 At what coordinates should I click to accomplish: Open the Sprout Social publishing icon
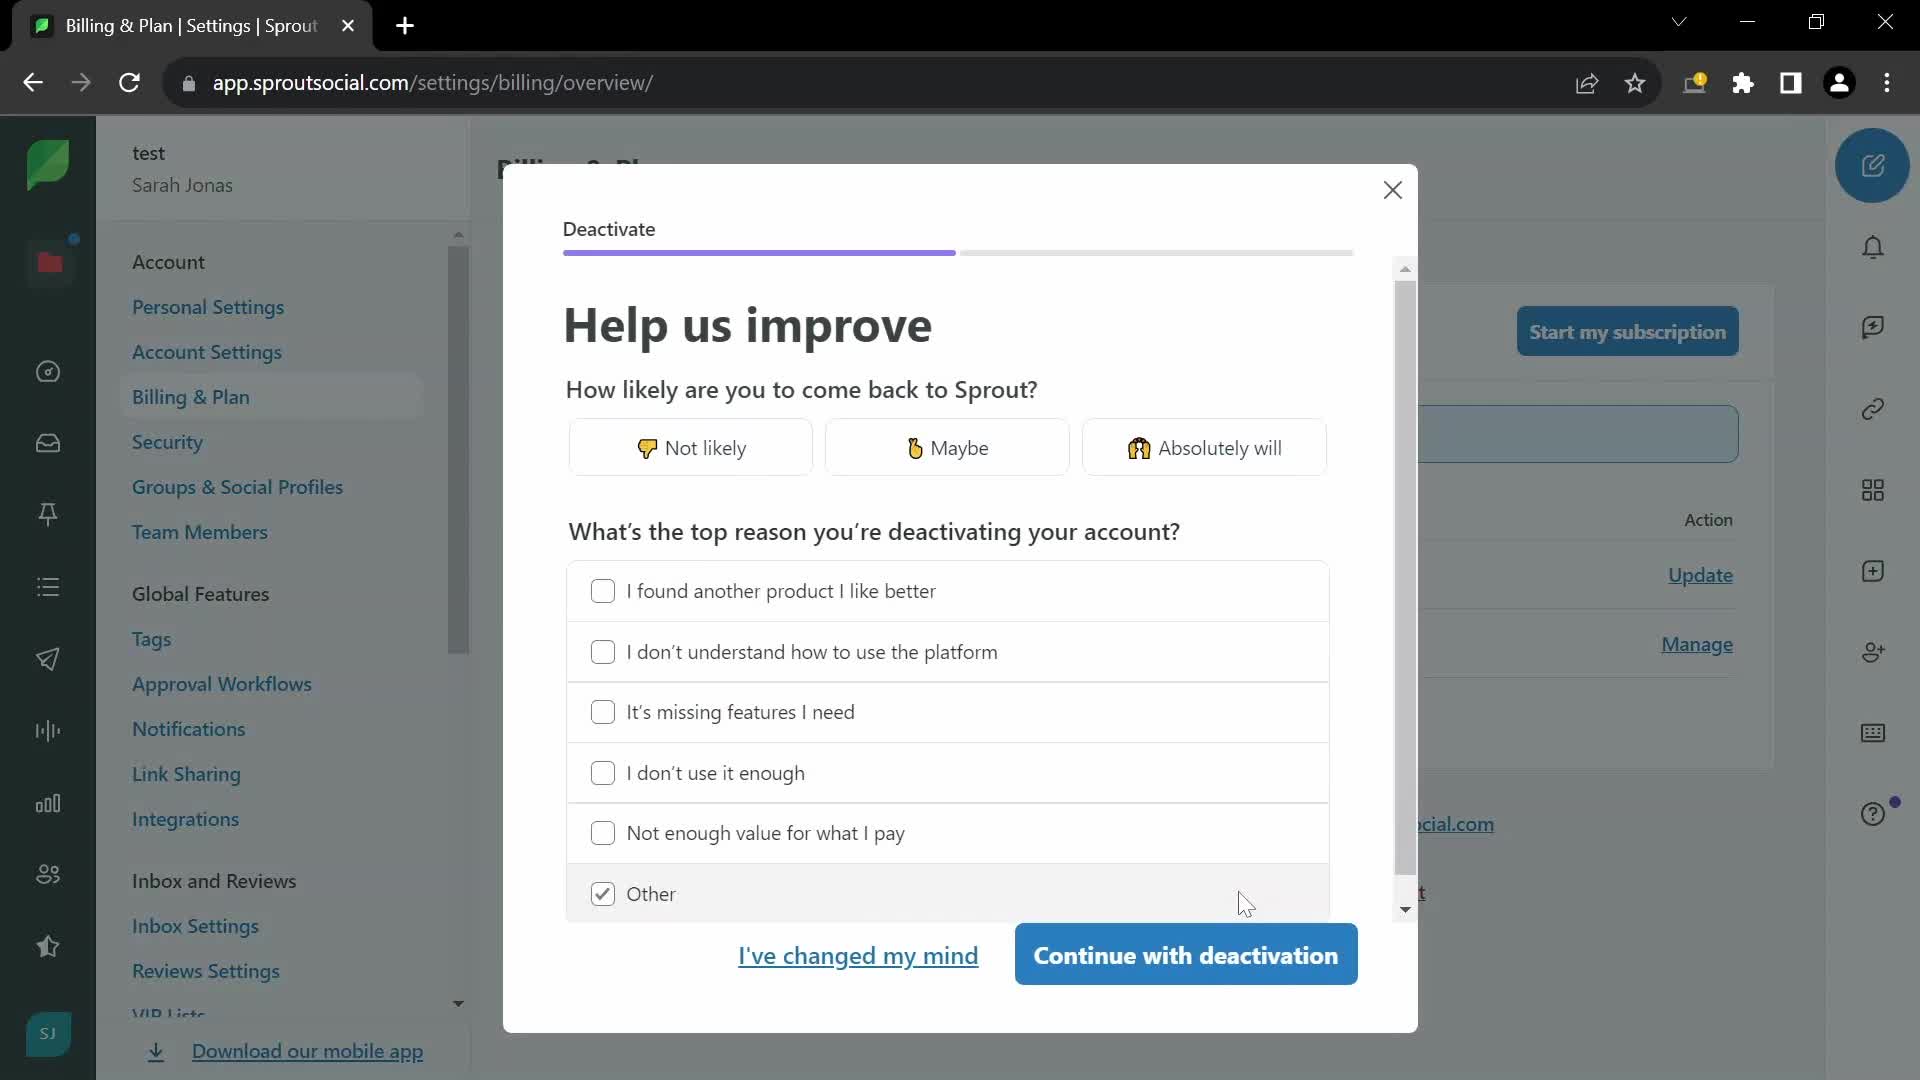tap(49, 658)
